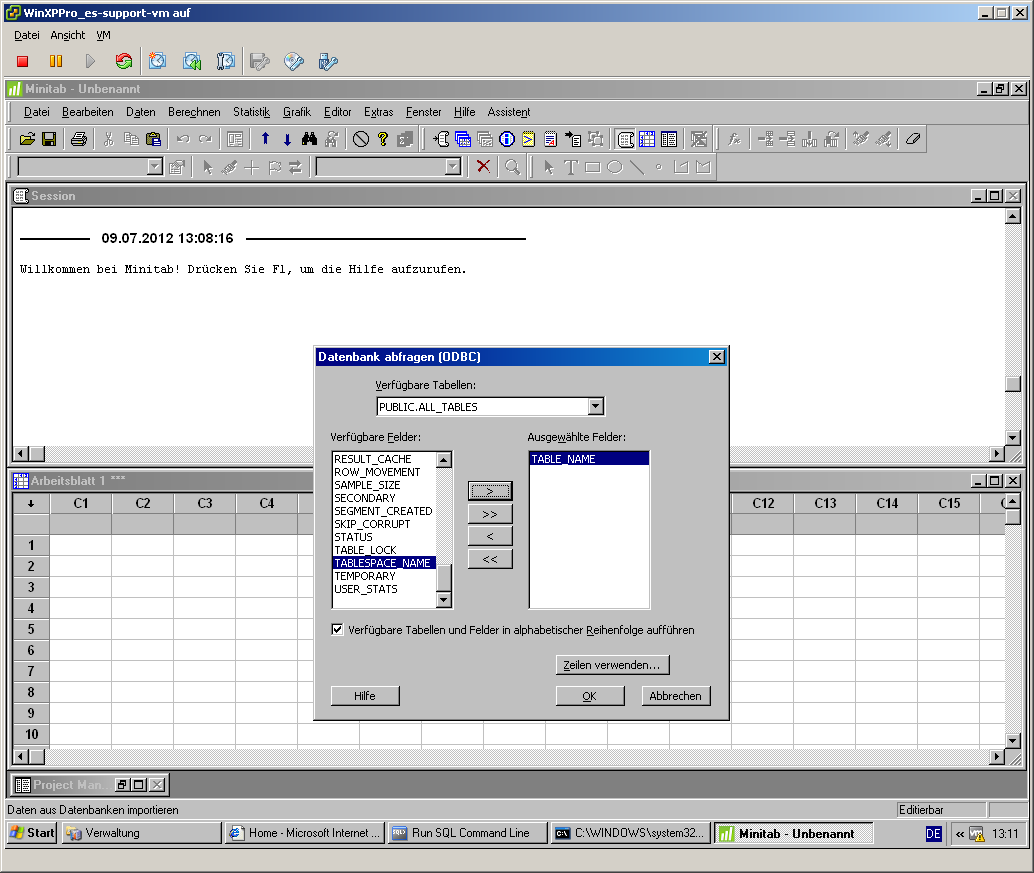Click the Close all graphs toolbar icon
Viewport: 1034px width, 873px height.
(699, 139)
